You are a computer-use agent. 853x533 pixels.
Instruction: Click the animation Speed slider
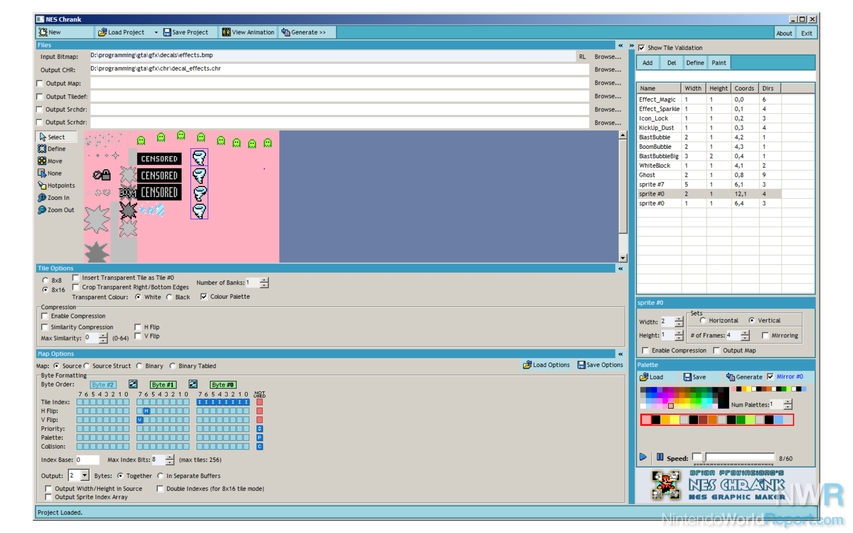733,457
